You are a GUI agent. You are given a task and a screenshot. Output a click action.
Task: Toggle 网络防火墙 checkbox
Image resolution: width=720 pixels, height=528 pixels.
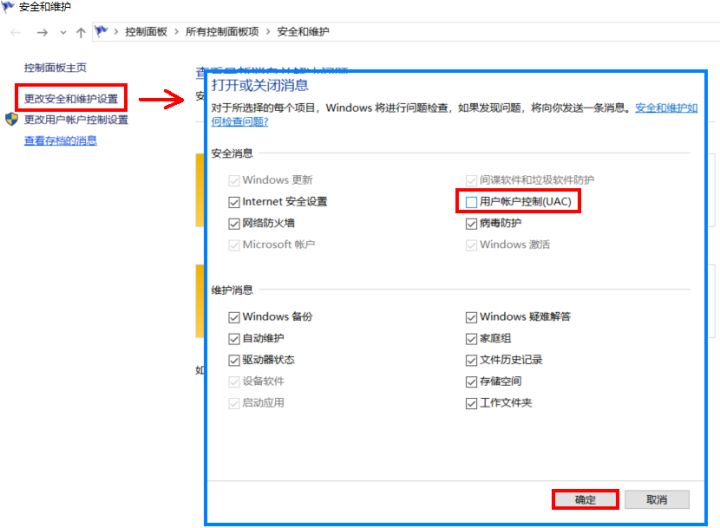point(234,224)
